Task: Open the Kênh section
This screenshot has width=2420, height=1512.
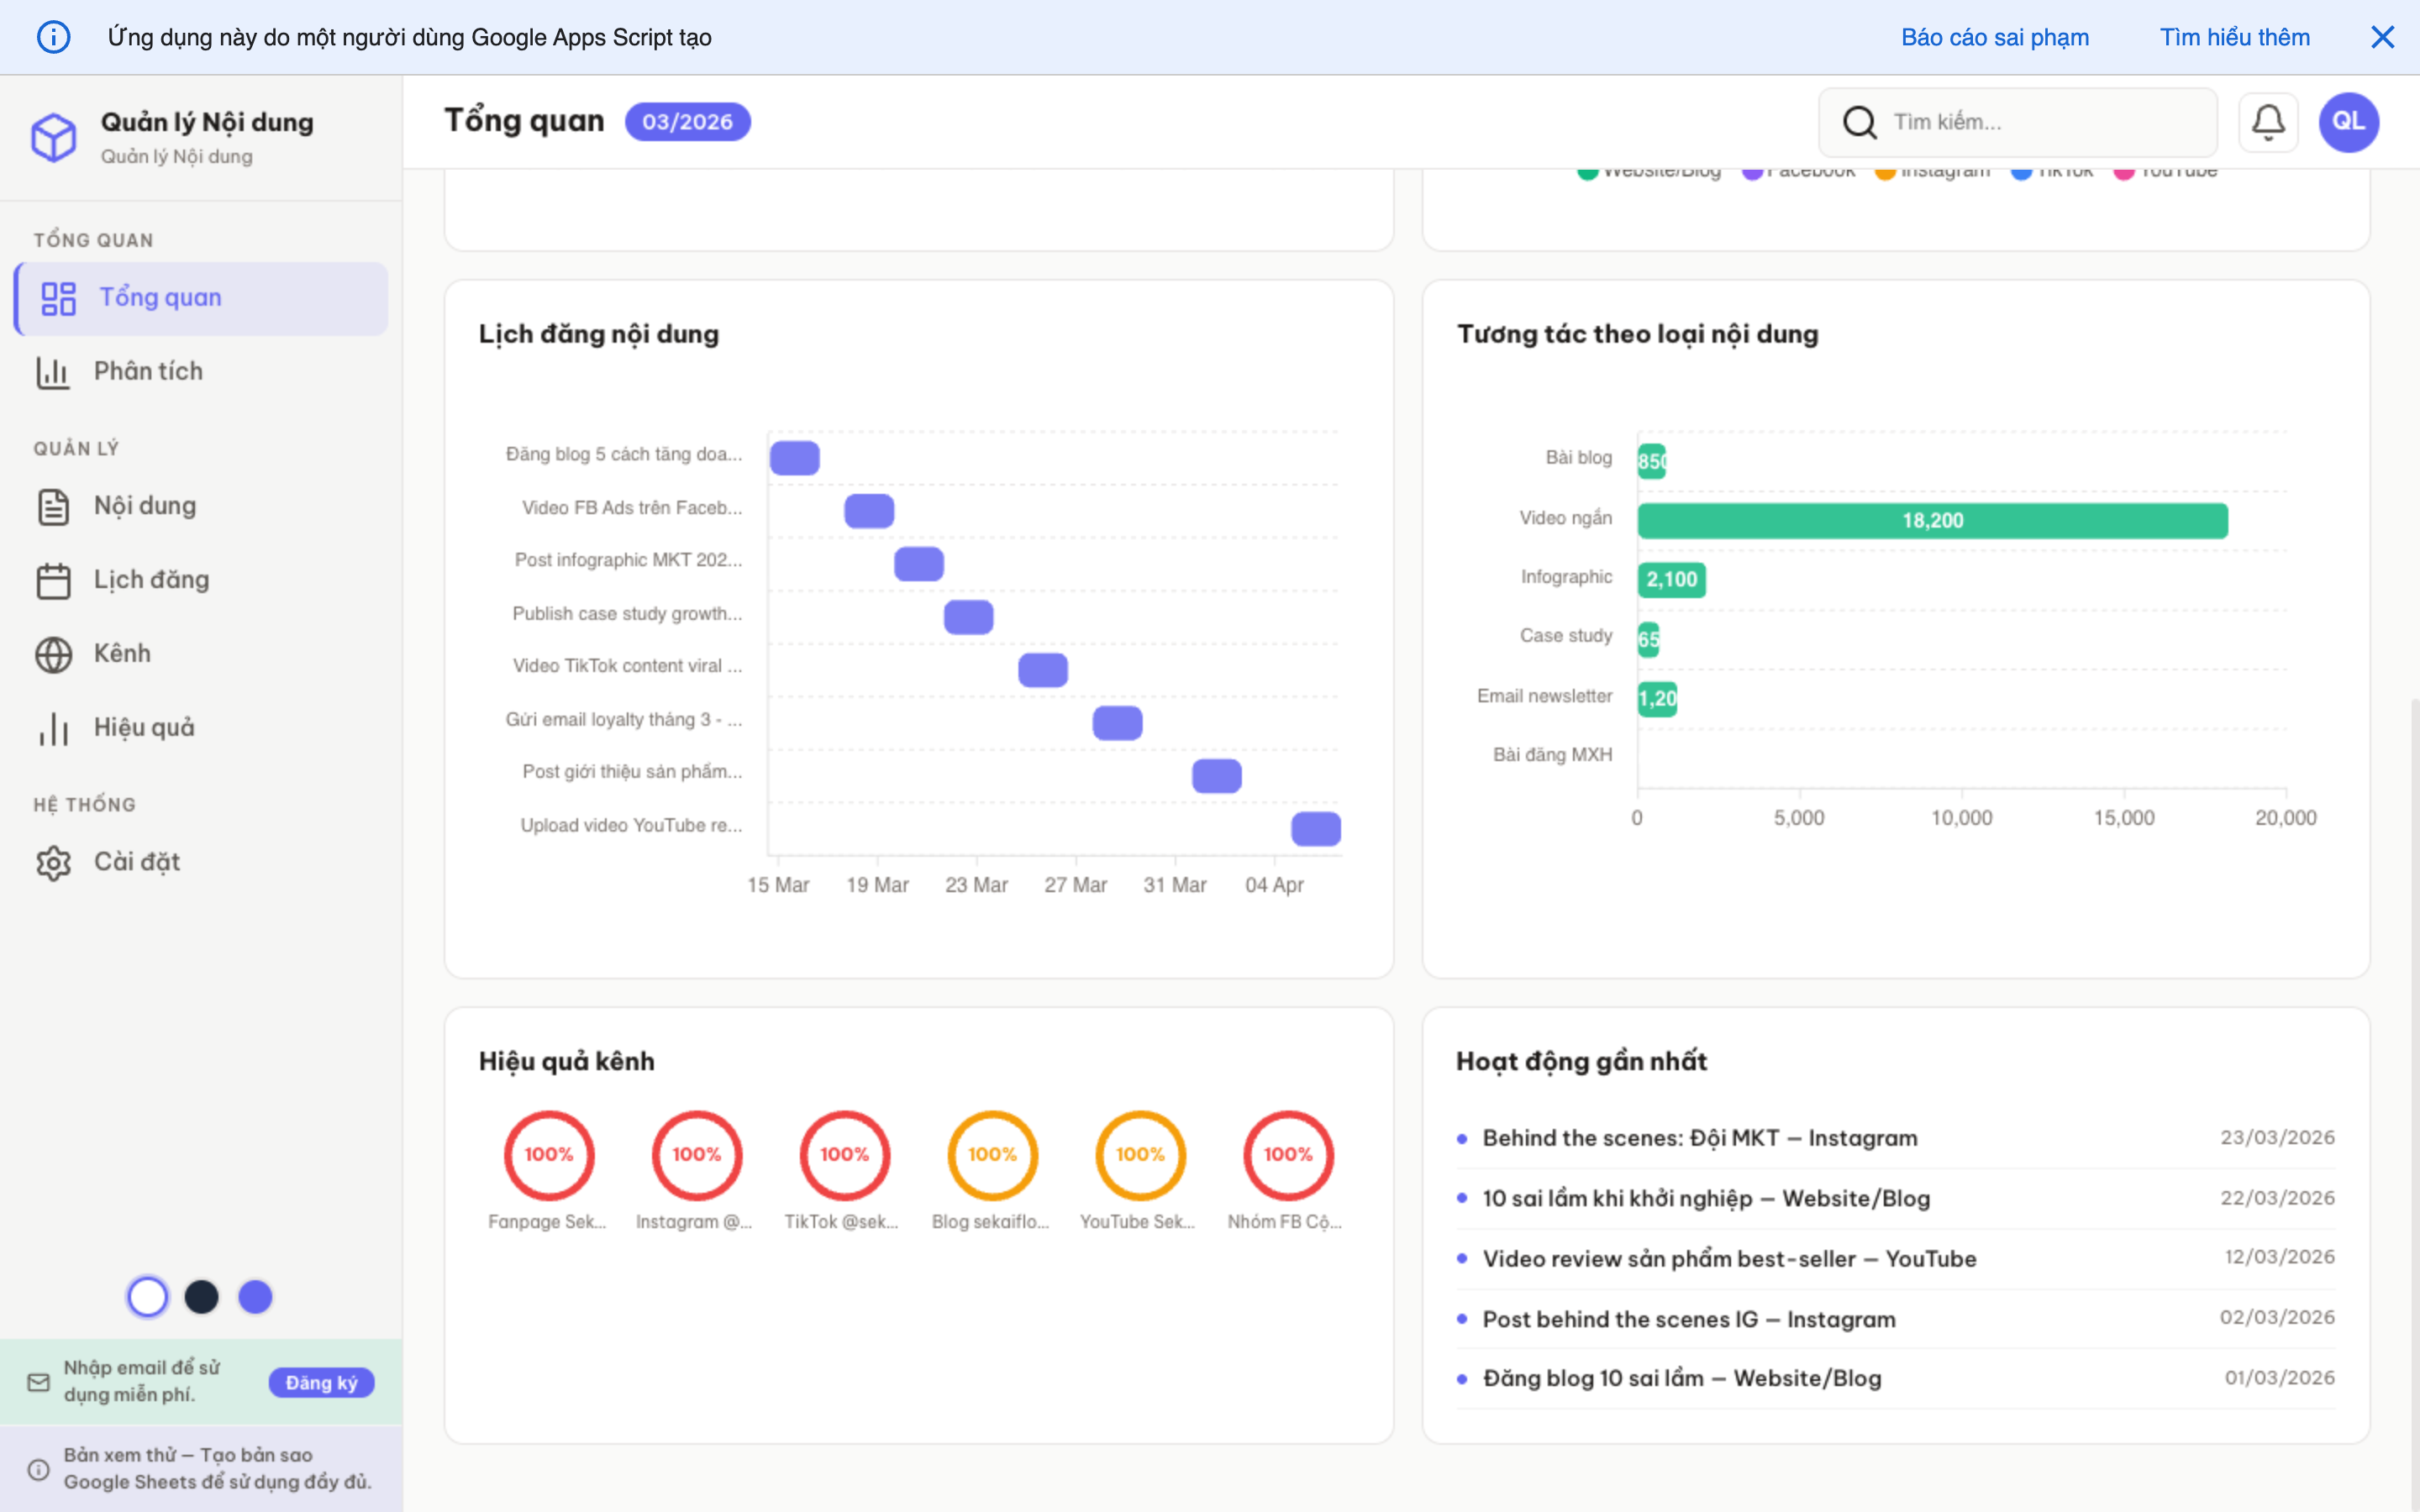Action: 123,653
